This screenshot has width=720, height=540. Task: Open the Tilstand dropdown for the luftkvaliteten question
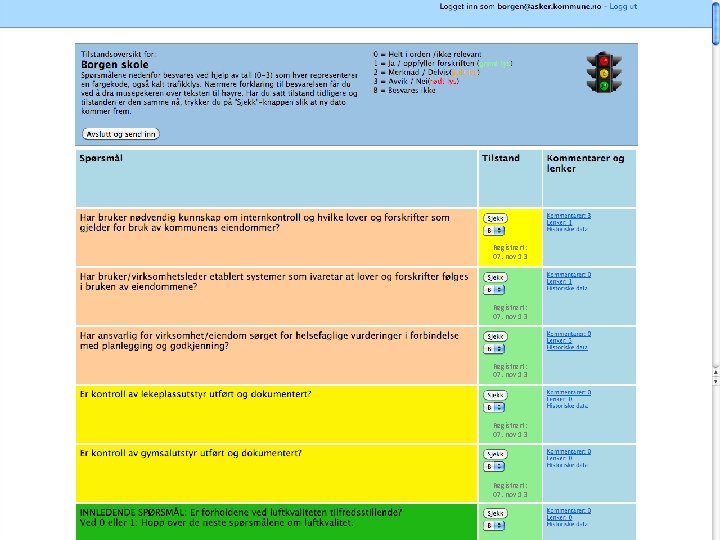(x=494, y=525)
